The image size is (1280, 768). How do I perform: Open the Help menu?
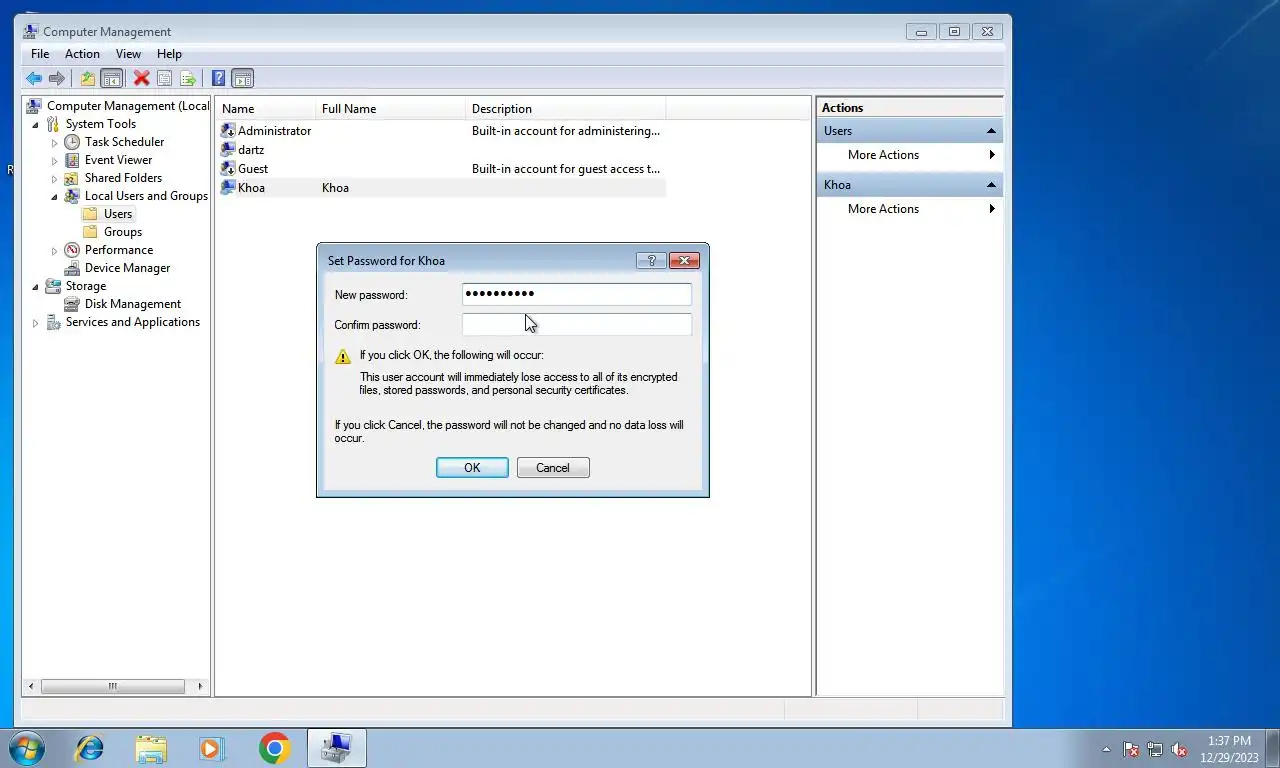(x=169, y=54)
